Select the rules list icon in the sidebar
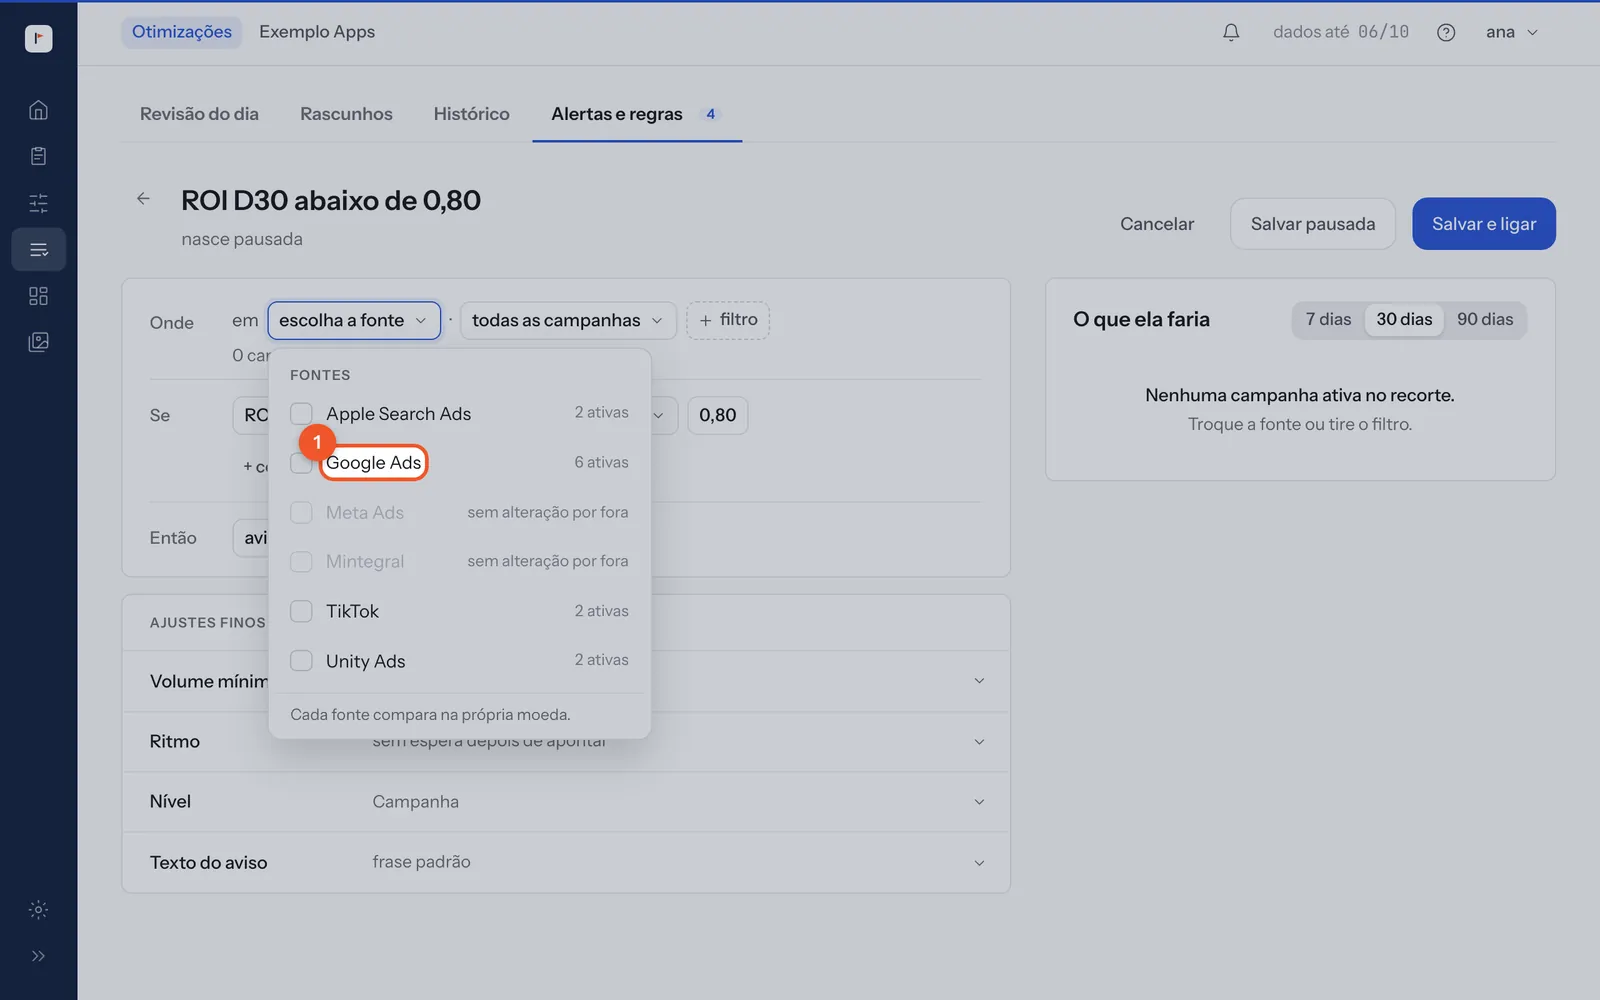The height and width of the screenshot is (1000, 1600). point(38,249)
